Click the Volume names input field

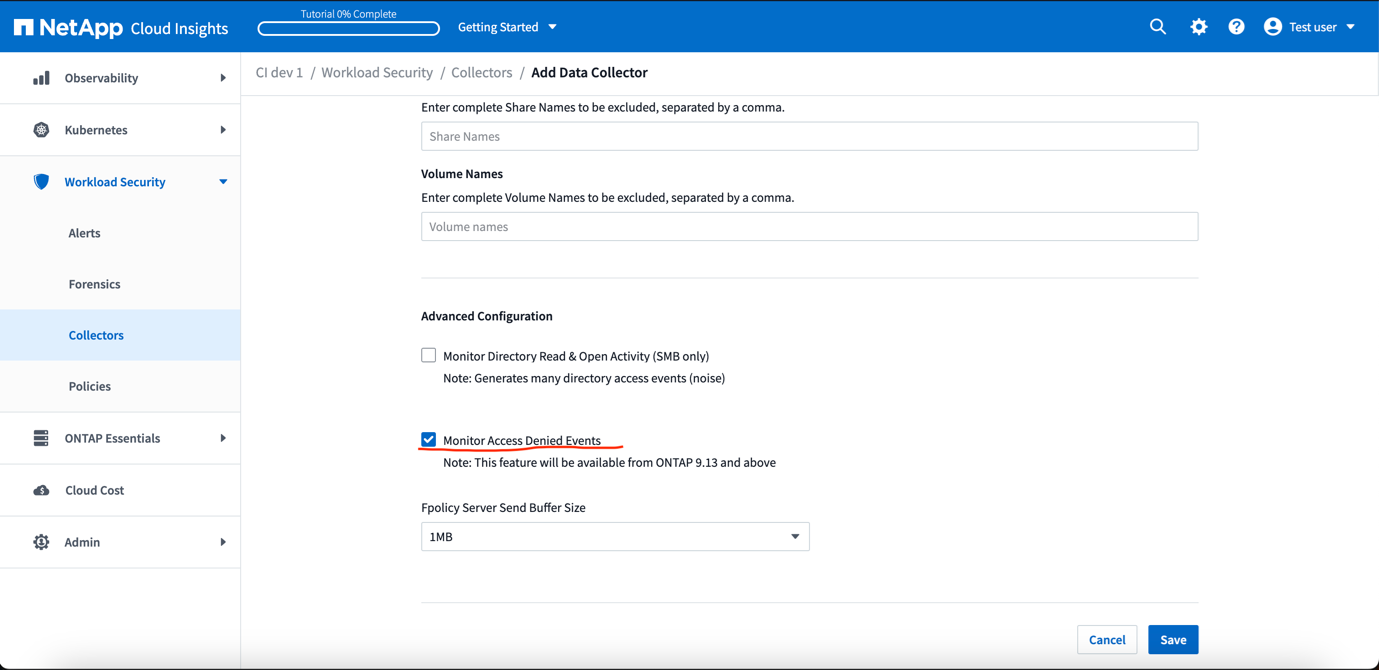[x=809, y=227]
